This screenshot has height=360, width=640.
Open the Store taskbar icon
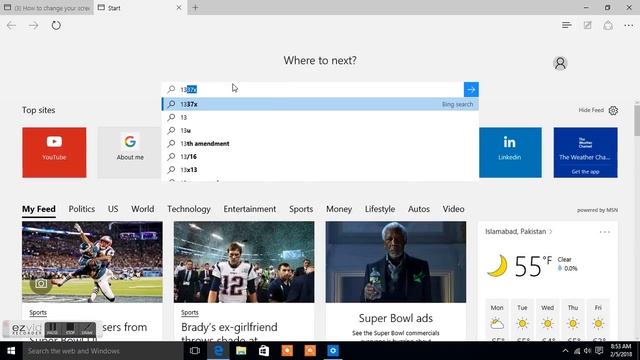point(264,351)
